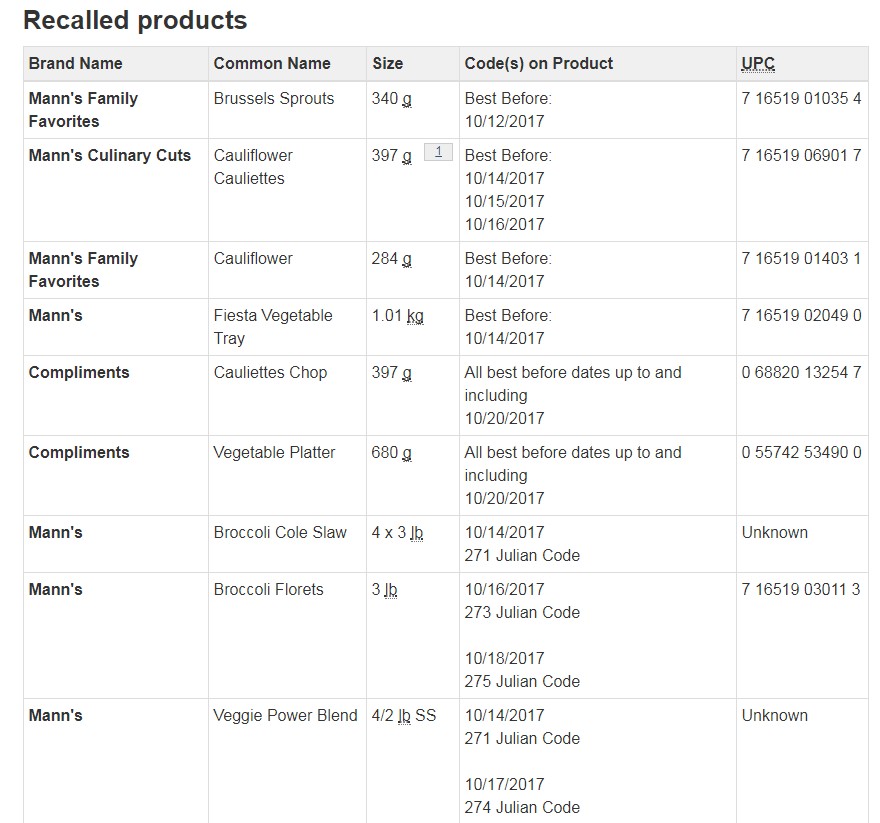The height and width of the screenshot is (823, 880).
Task: Select the 4 x 3 lb size cell
Action: [397, 532]
